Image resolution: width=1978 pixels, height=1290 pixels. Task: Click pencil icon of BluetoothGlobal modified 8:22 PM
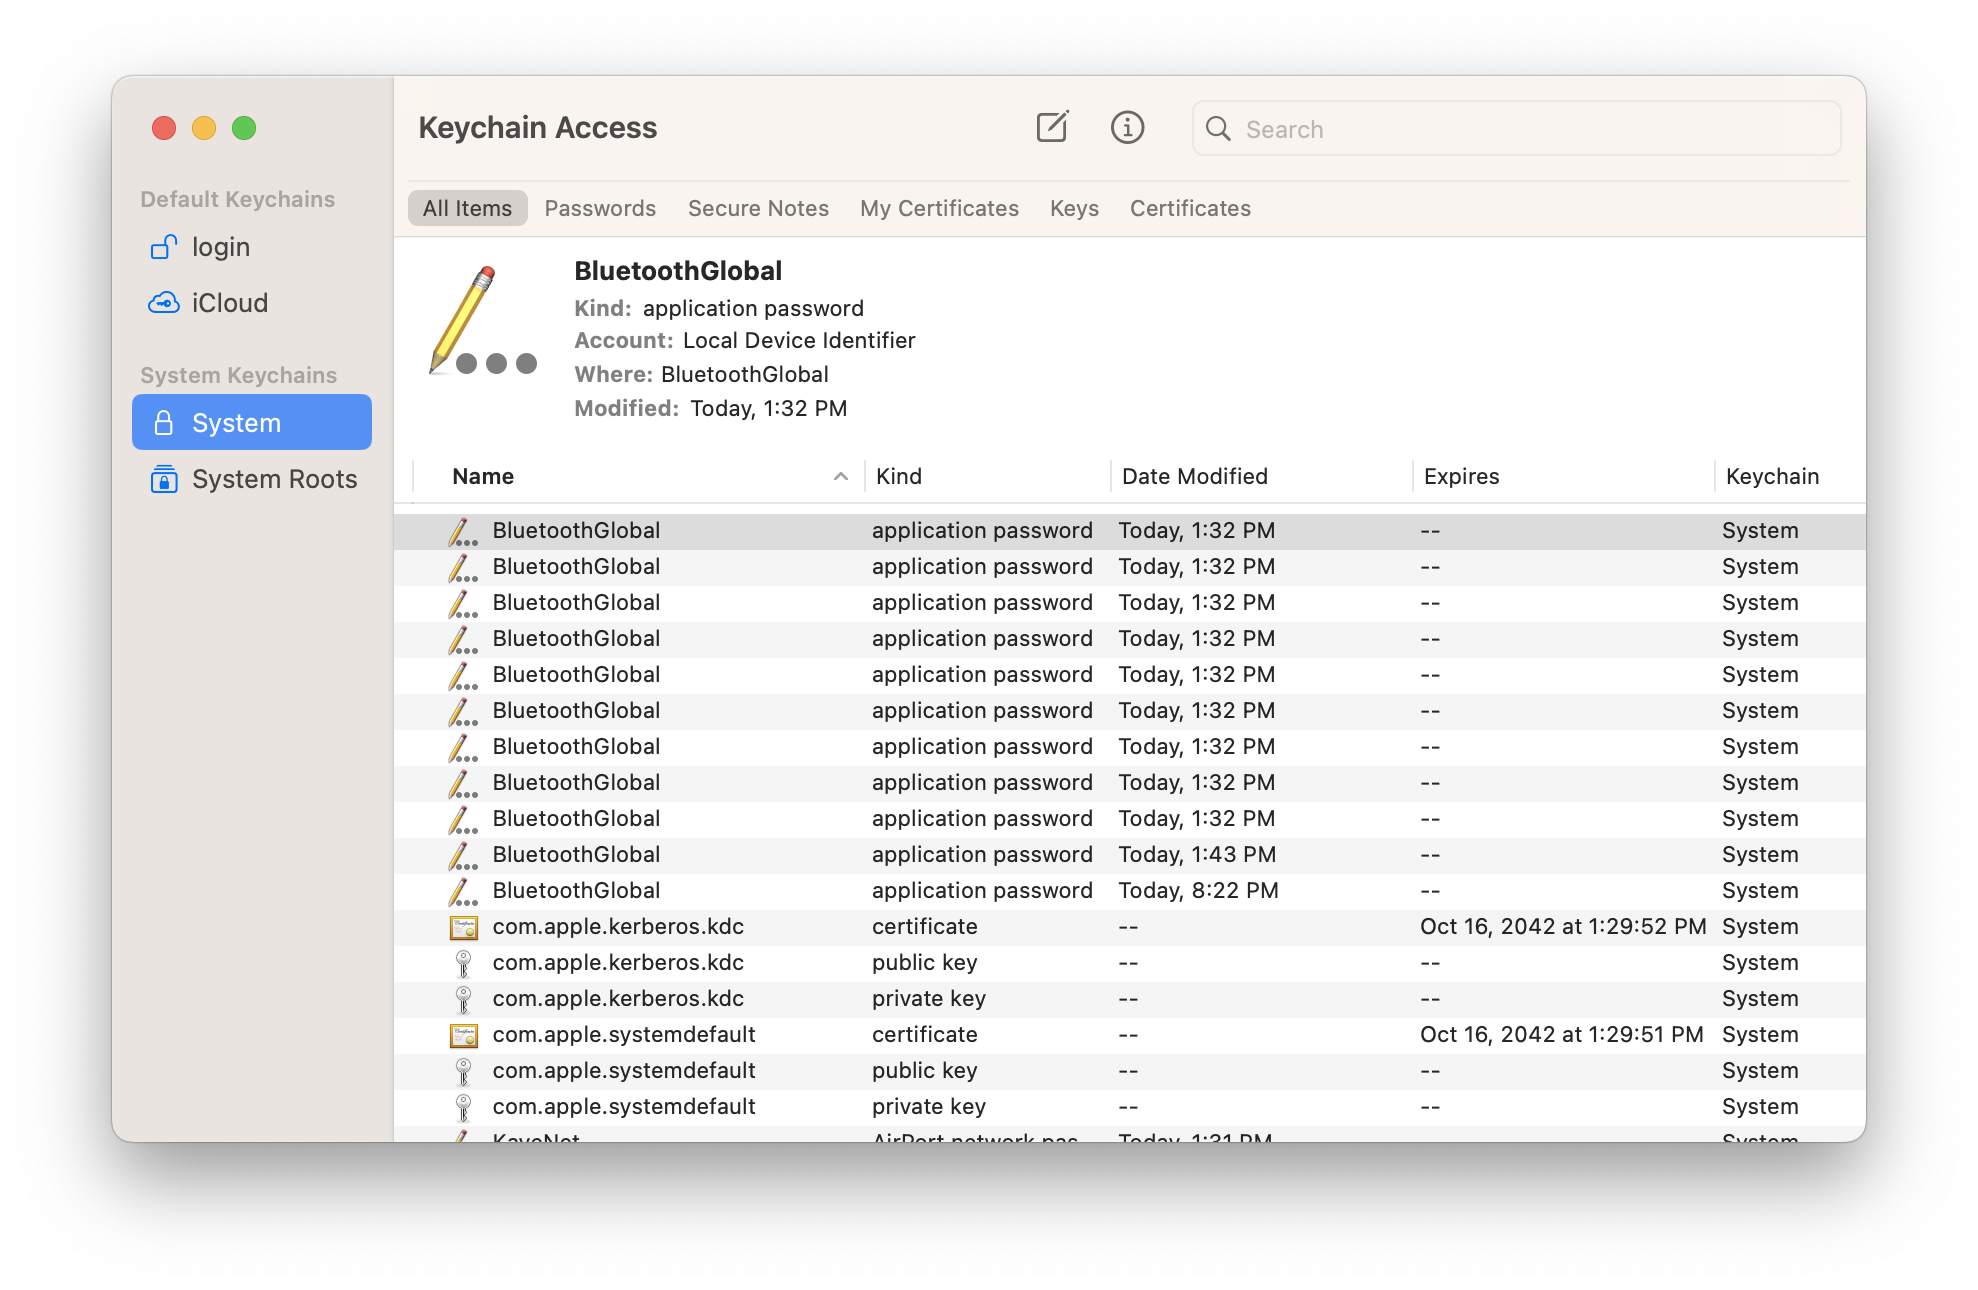462,891
